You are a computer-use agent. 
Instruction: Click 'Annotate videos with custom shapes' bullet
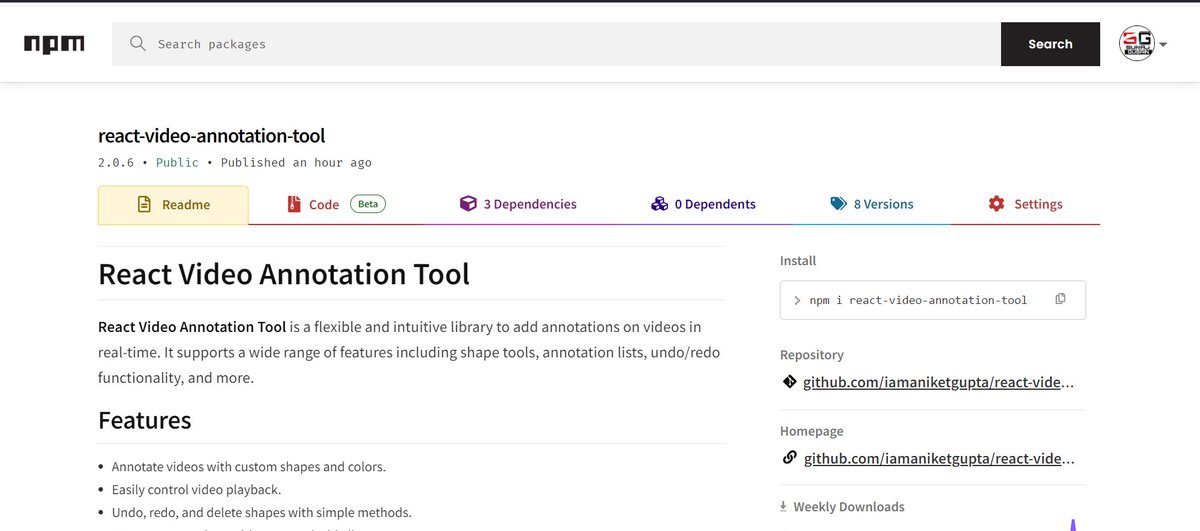pos(248,467)
